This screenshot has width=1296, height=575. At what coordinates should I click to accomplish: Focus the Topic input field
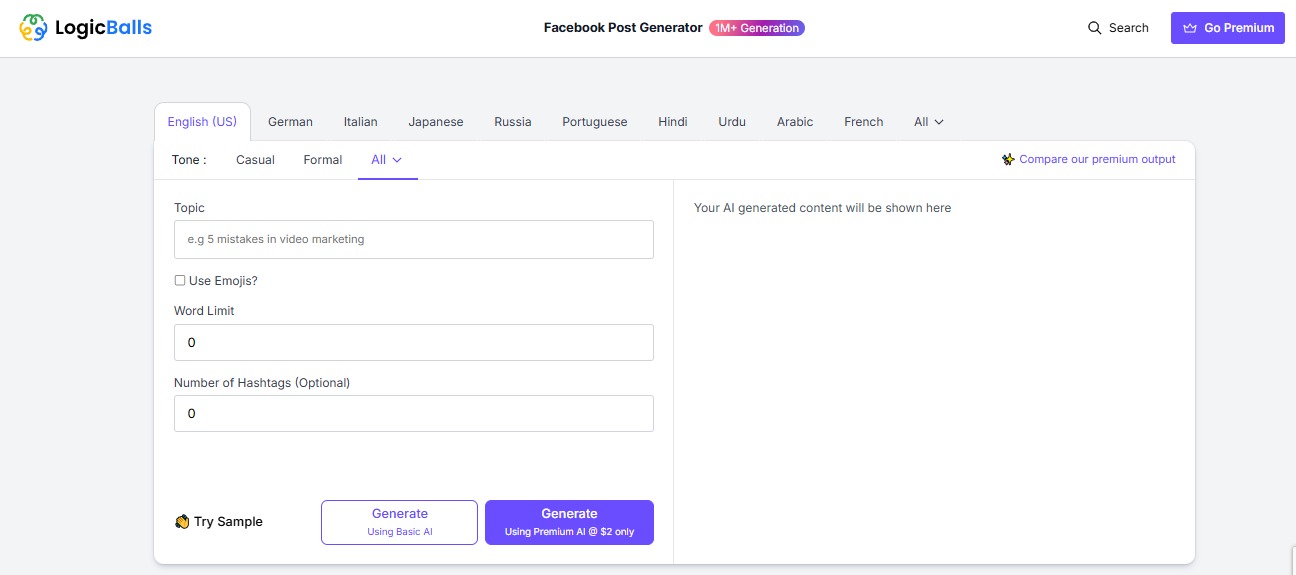[x=413, y=240]
